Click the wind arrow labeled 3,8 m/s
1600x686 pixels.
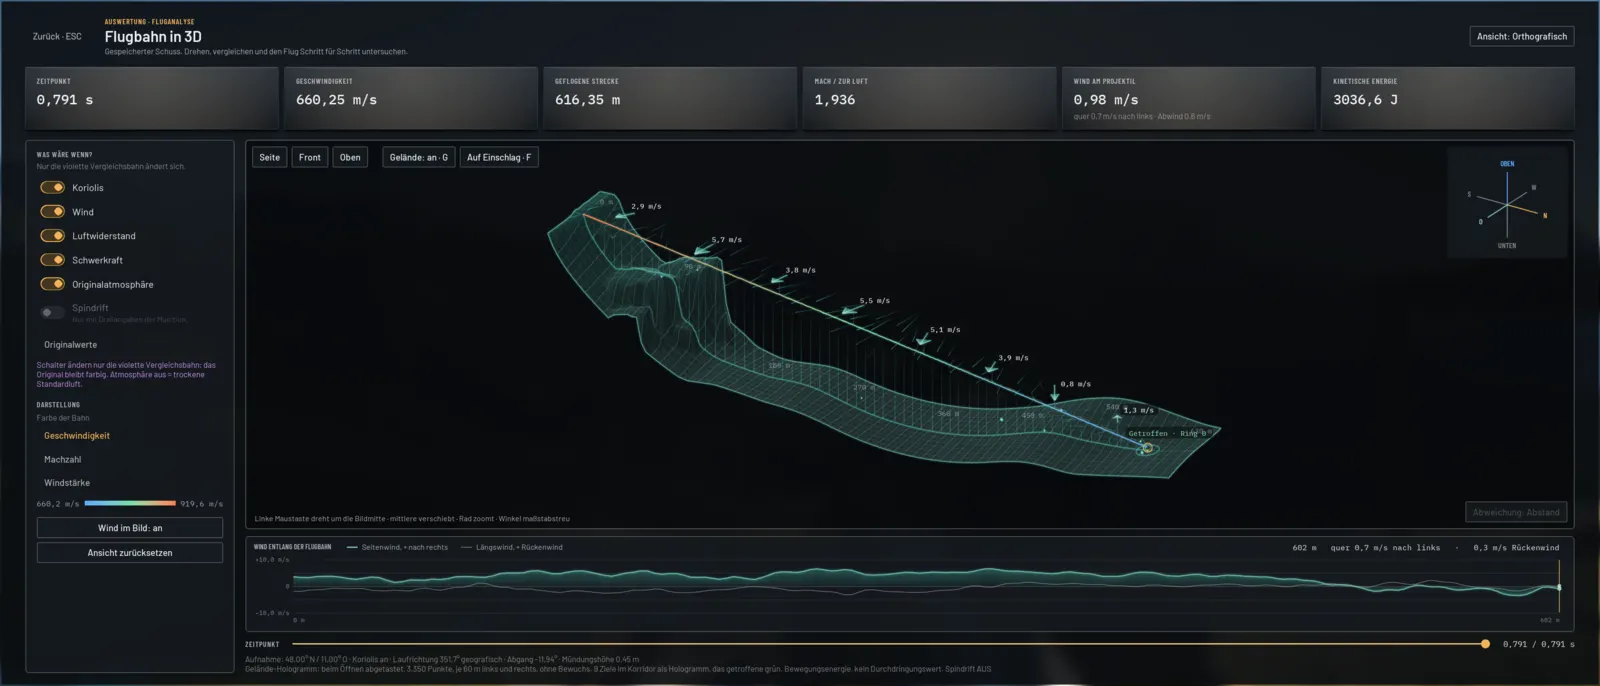(778, 279)
